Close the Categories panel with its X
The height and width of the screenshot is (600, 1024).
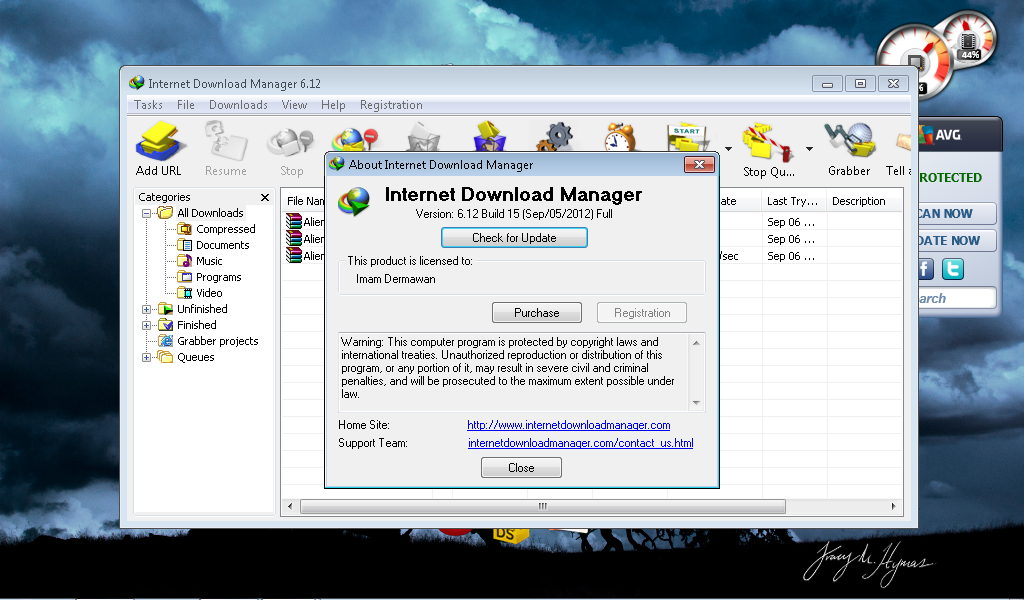(264, 197)
